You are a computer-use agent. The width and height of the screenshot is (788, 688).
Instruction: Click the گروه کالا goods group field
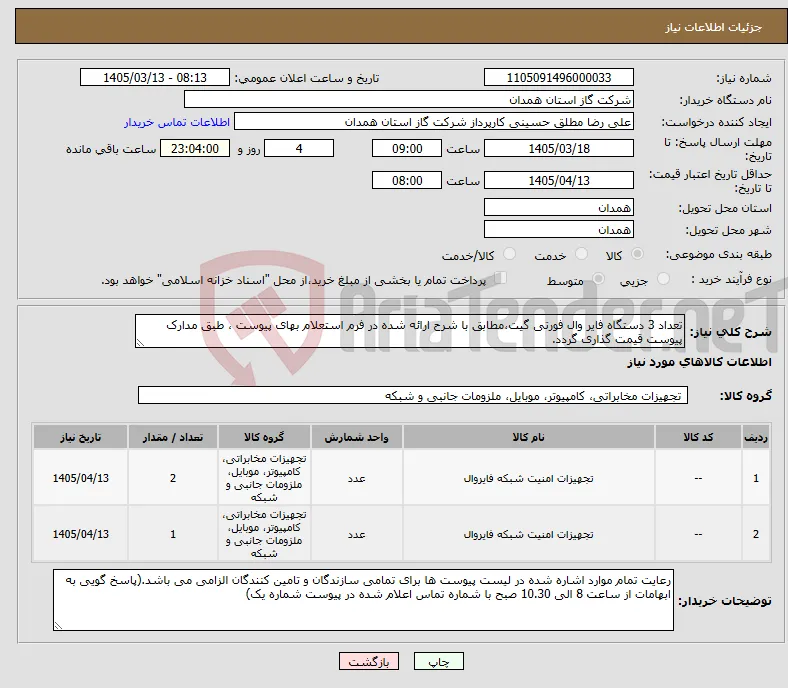[413, 396]
